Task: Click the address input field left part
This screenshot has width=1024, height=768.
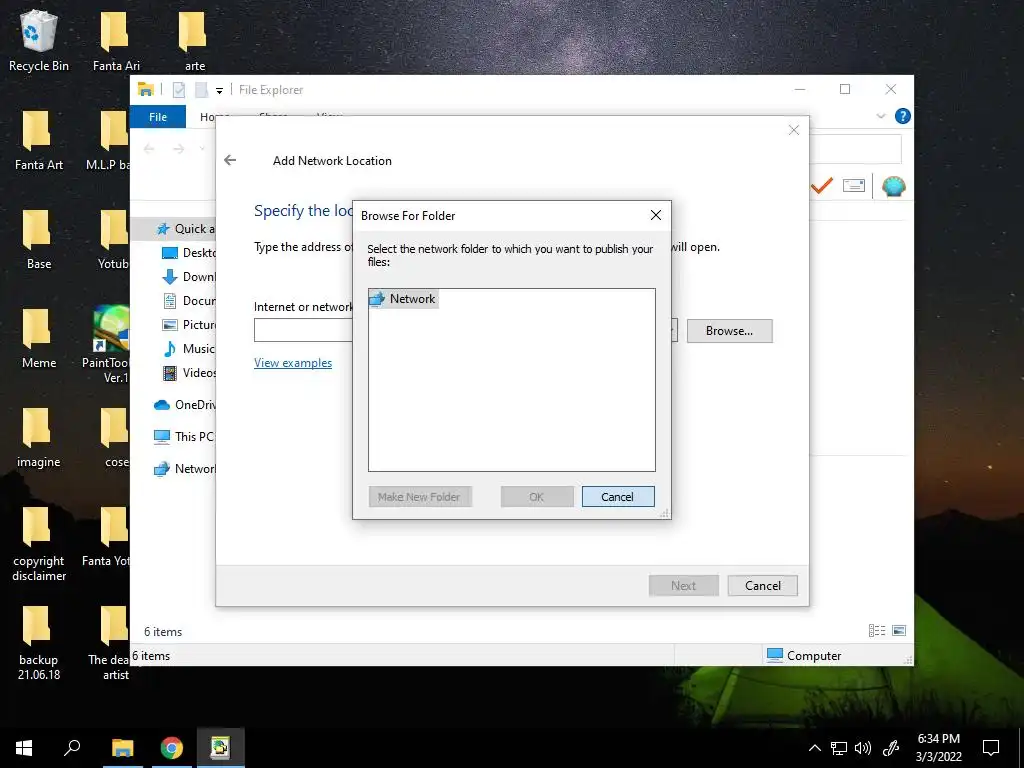Action: point(303,330)
